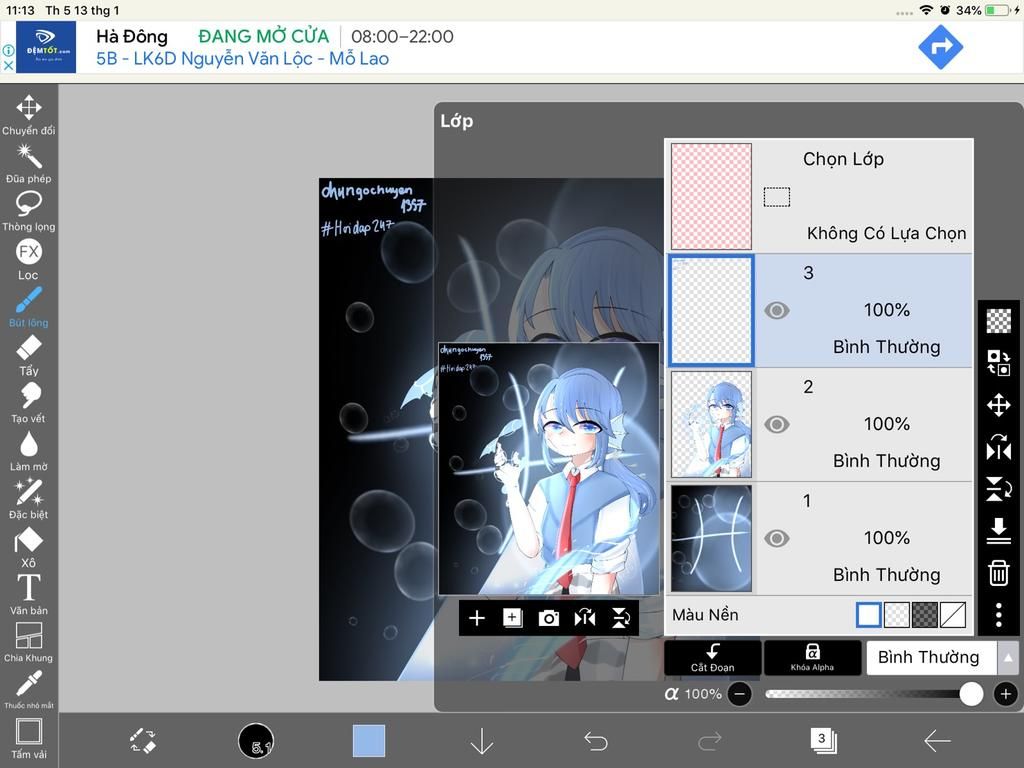Select the Làm mờ blur tool
This screenshot has height=768, width=1024.
click(x=29, y=451)
